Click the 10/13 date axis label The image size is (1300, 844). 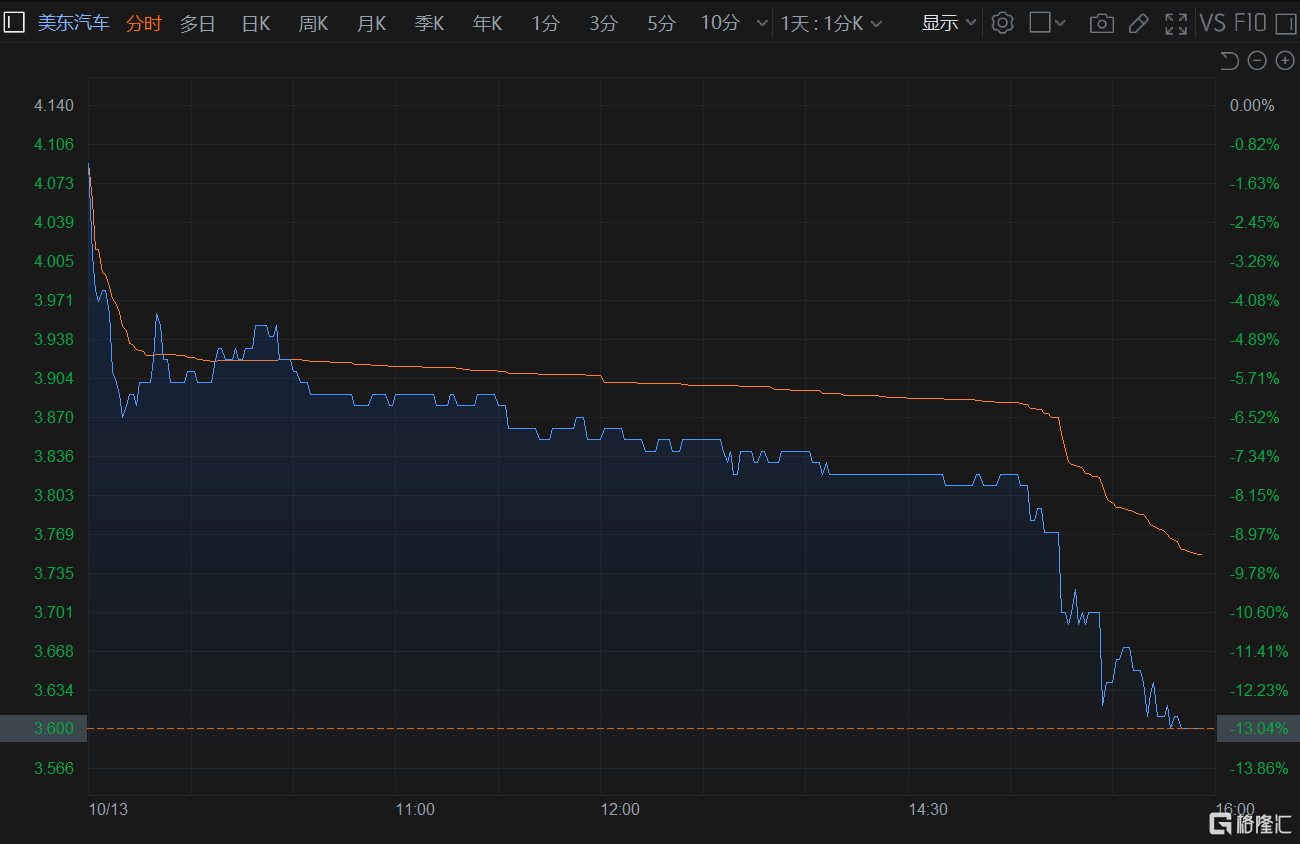tap(108, 809)
